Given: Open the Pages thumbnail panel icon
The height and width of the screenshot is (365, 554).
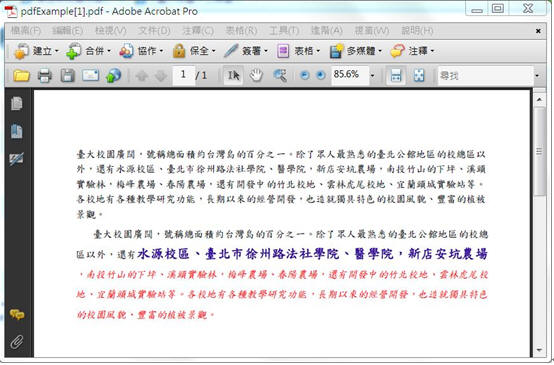Looking at the screenshot, I should click(x=17, y=104).
